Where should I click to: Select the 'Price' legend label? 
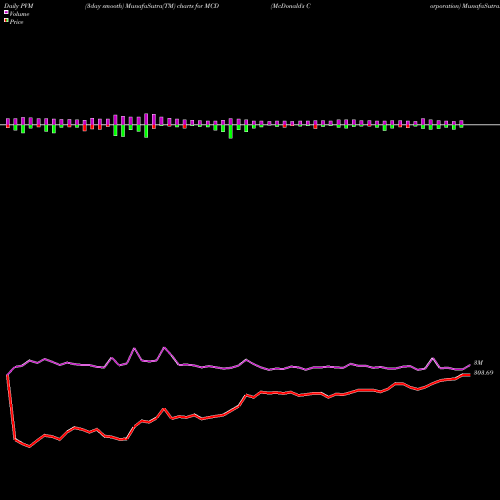point(16,22)
